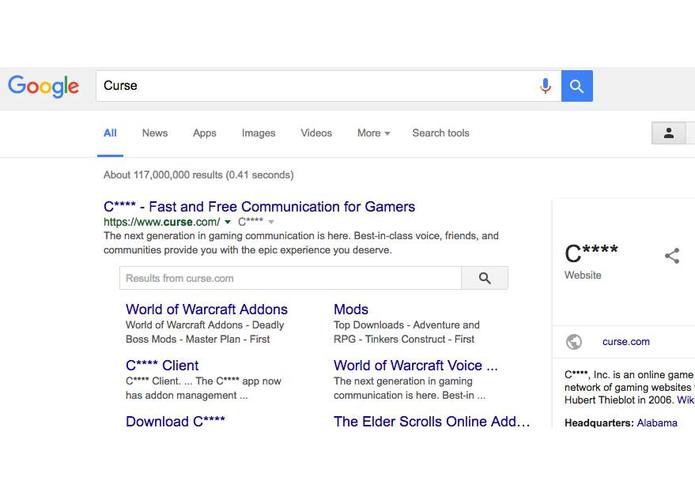The image size is (695, 494).
Task: Click the Website label under C****
Action: [x=583, y=275]
